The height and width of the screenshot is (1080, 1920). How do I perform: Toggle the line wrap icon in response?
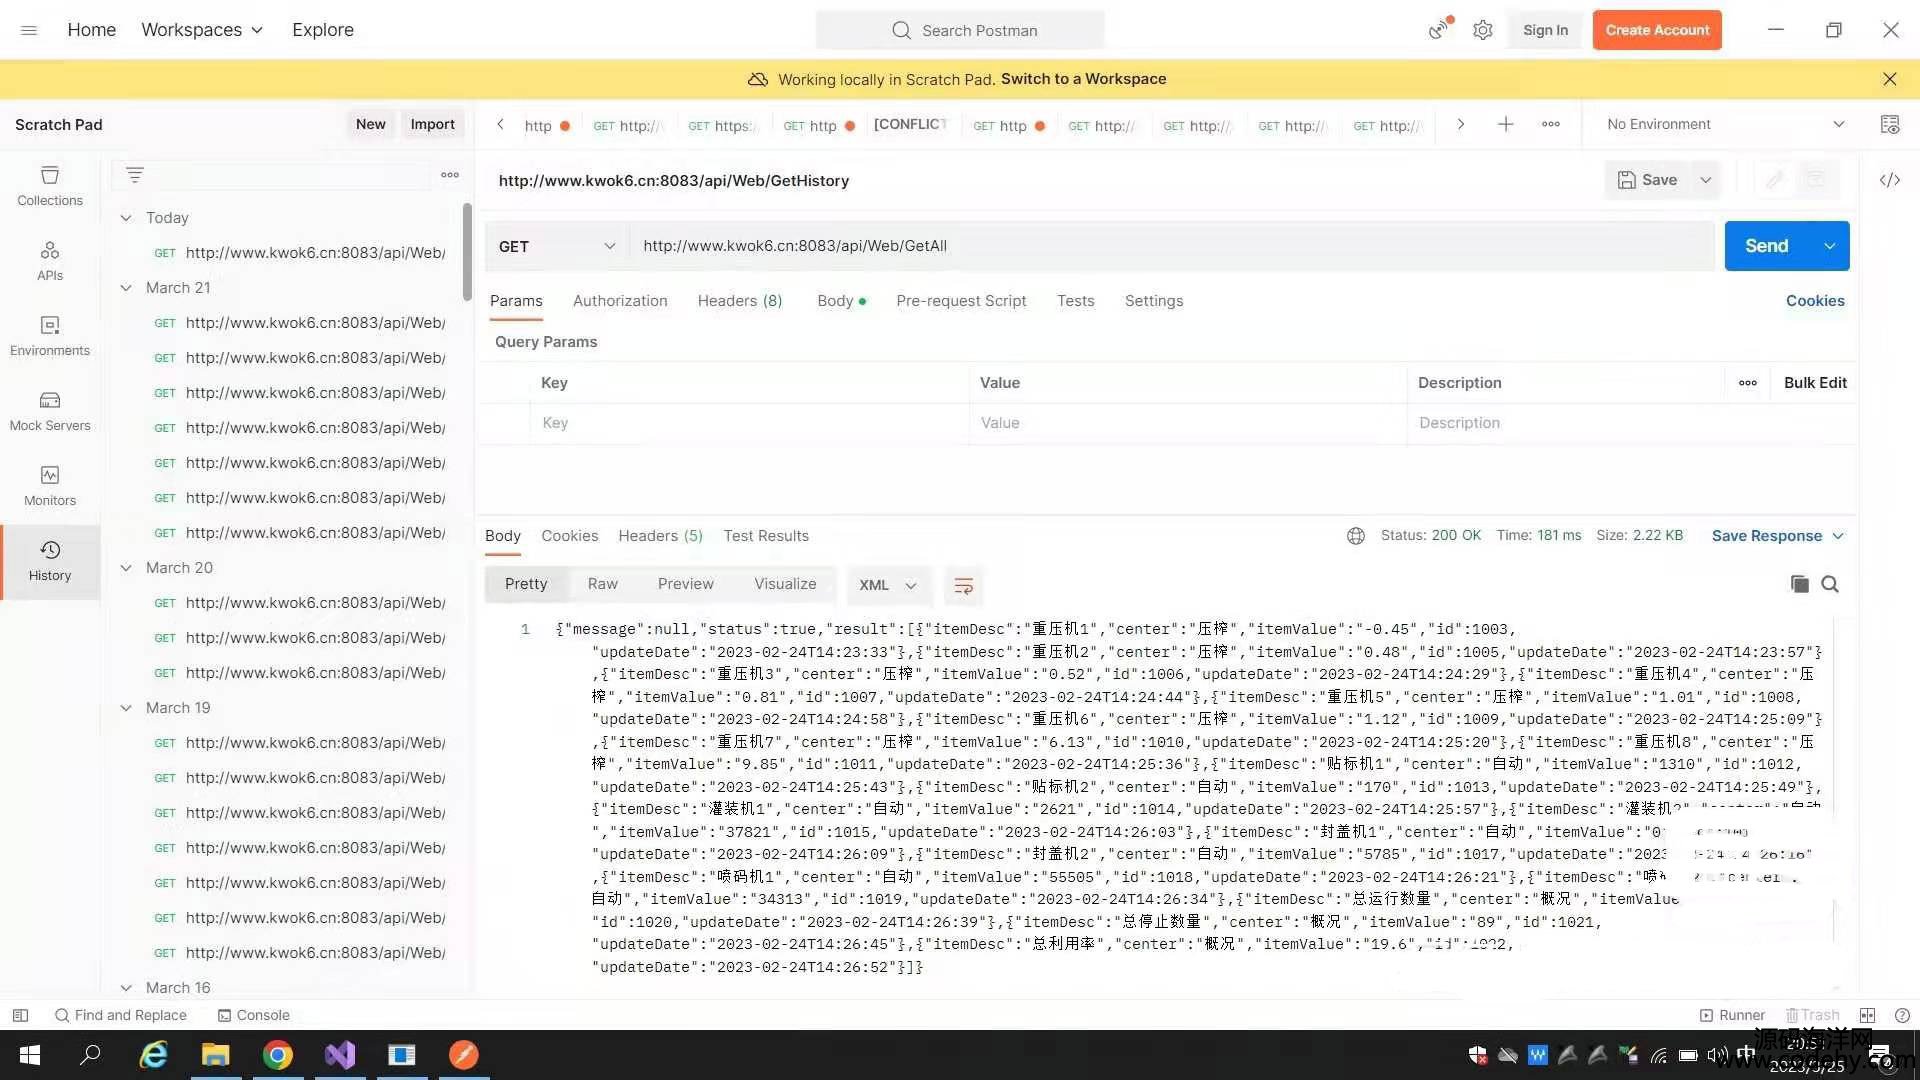click(963, 586)
